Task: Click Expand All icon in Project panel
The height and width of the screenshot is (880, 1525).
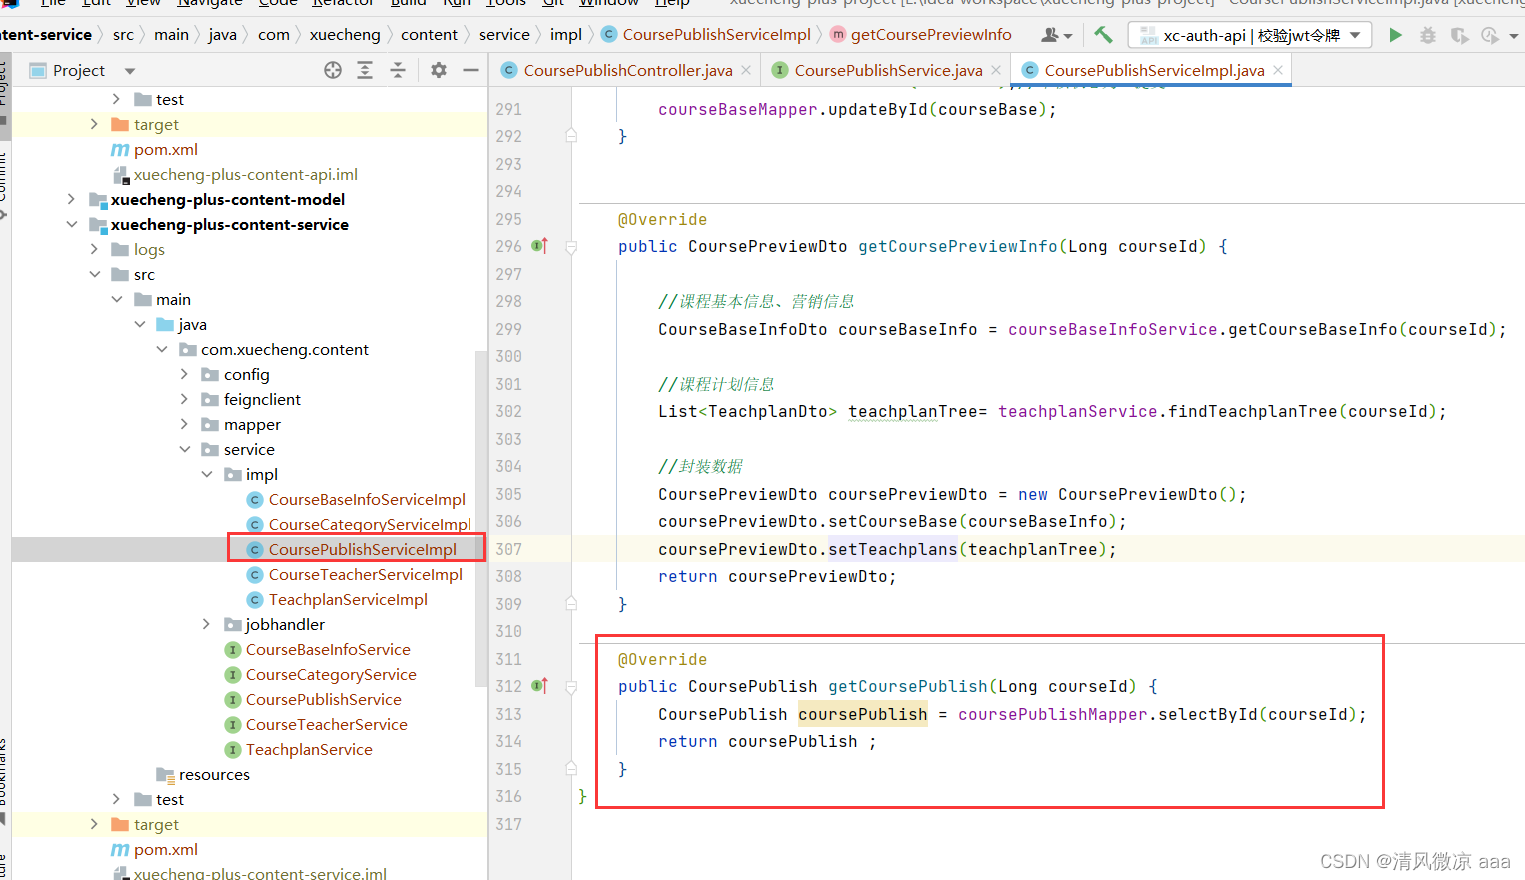Action: [365, 70]
